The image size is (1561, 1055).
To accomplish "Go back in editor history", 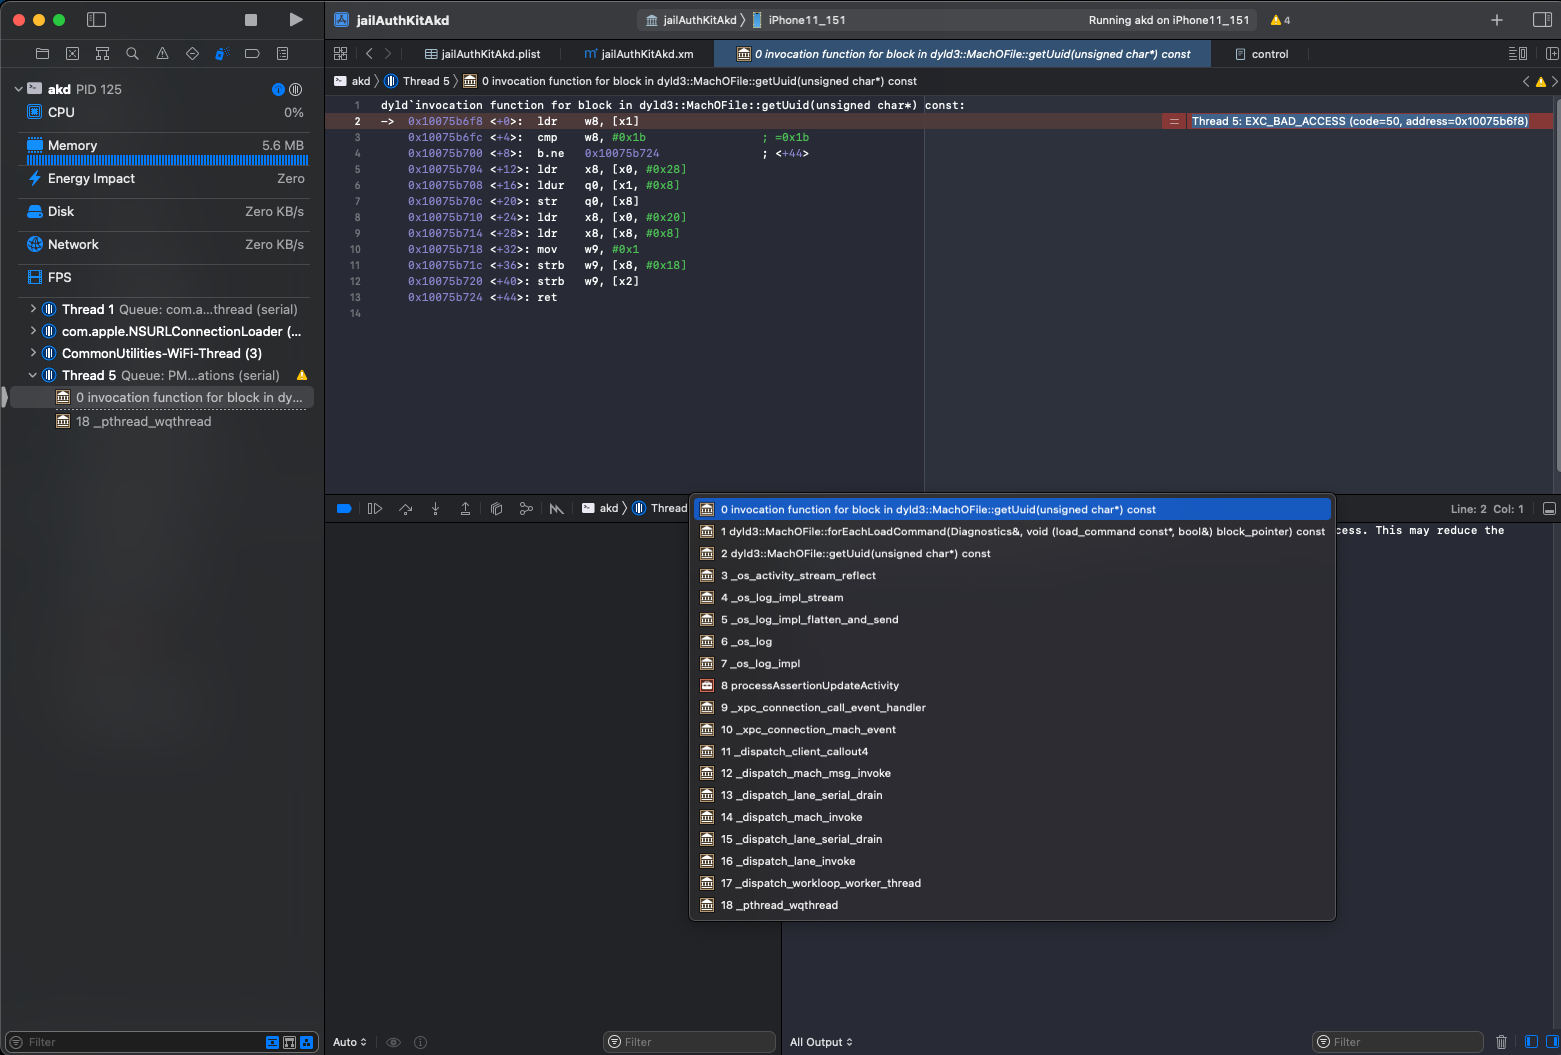I will click(x=369, y=54).
